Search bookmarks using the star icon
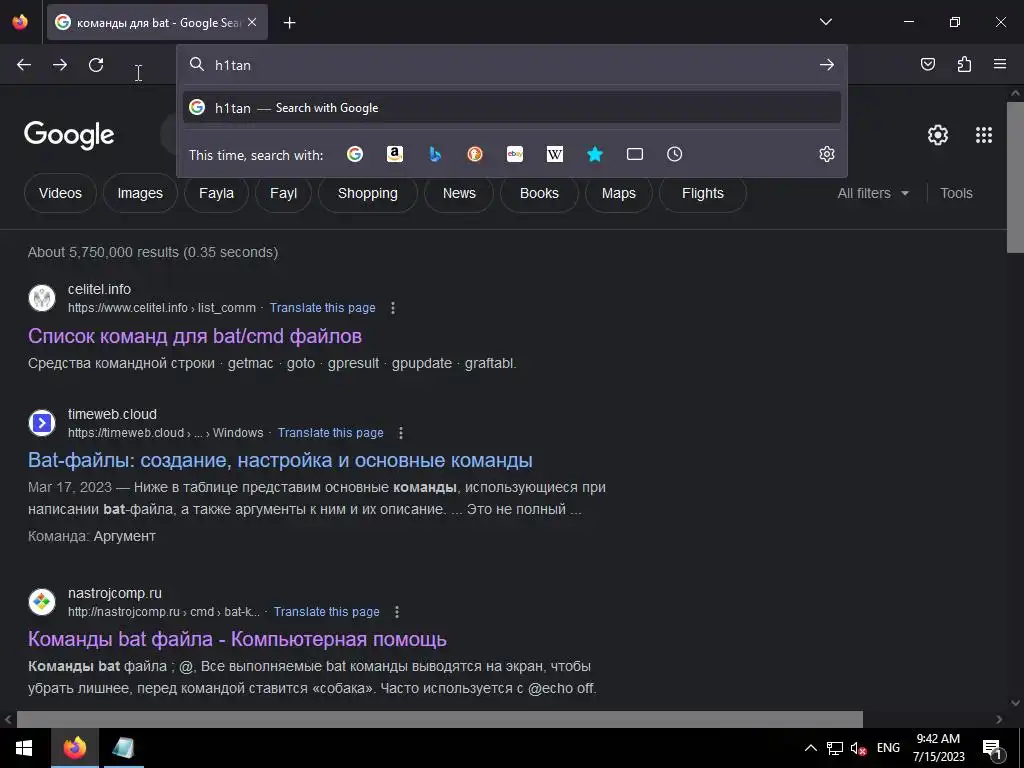Screen dimensions: 1024x768 point(595,154)
